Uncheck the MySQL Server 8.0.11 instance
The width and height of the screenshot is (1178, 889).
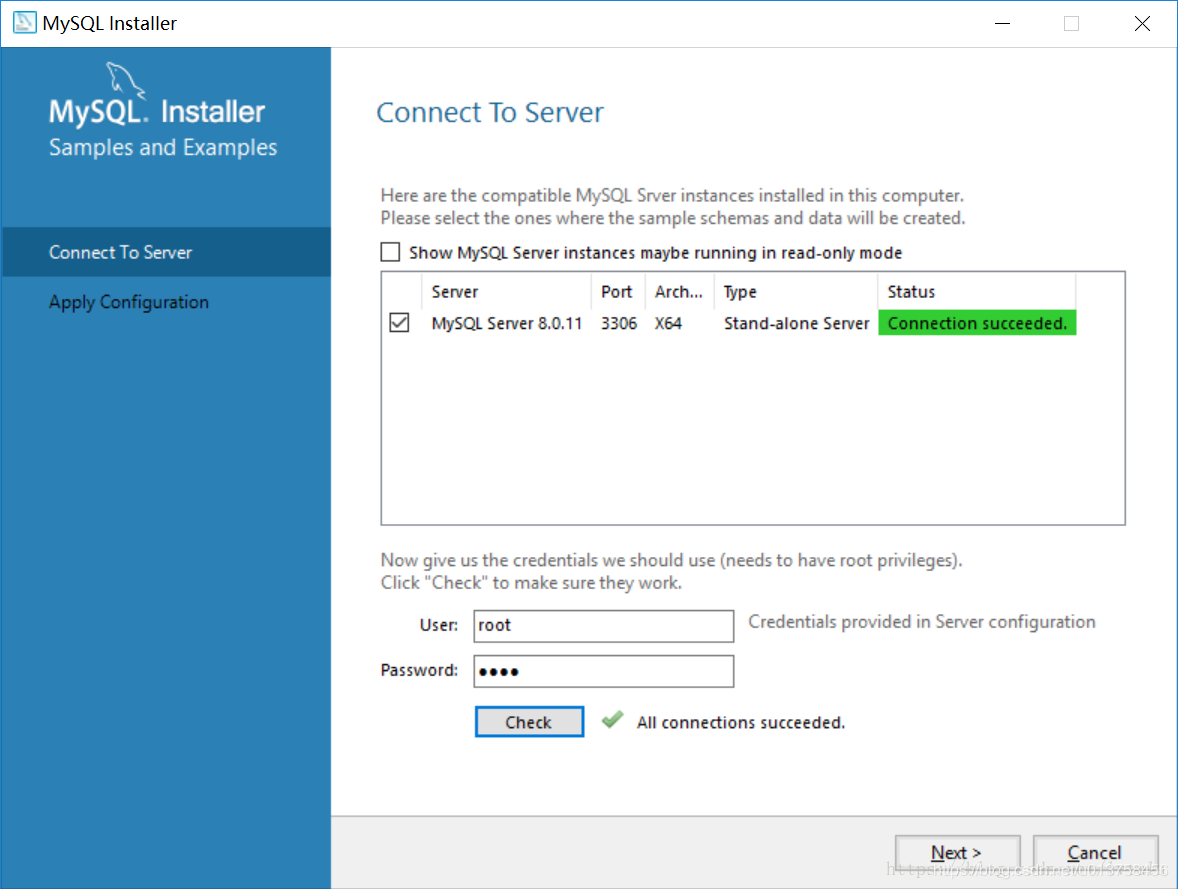[x=399, y=322]
